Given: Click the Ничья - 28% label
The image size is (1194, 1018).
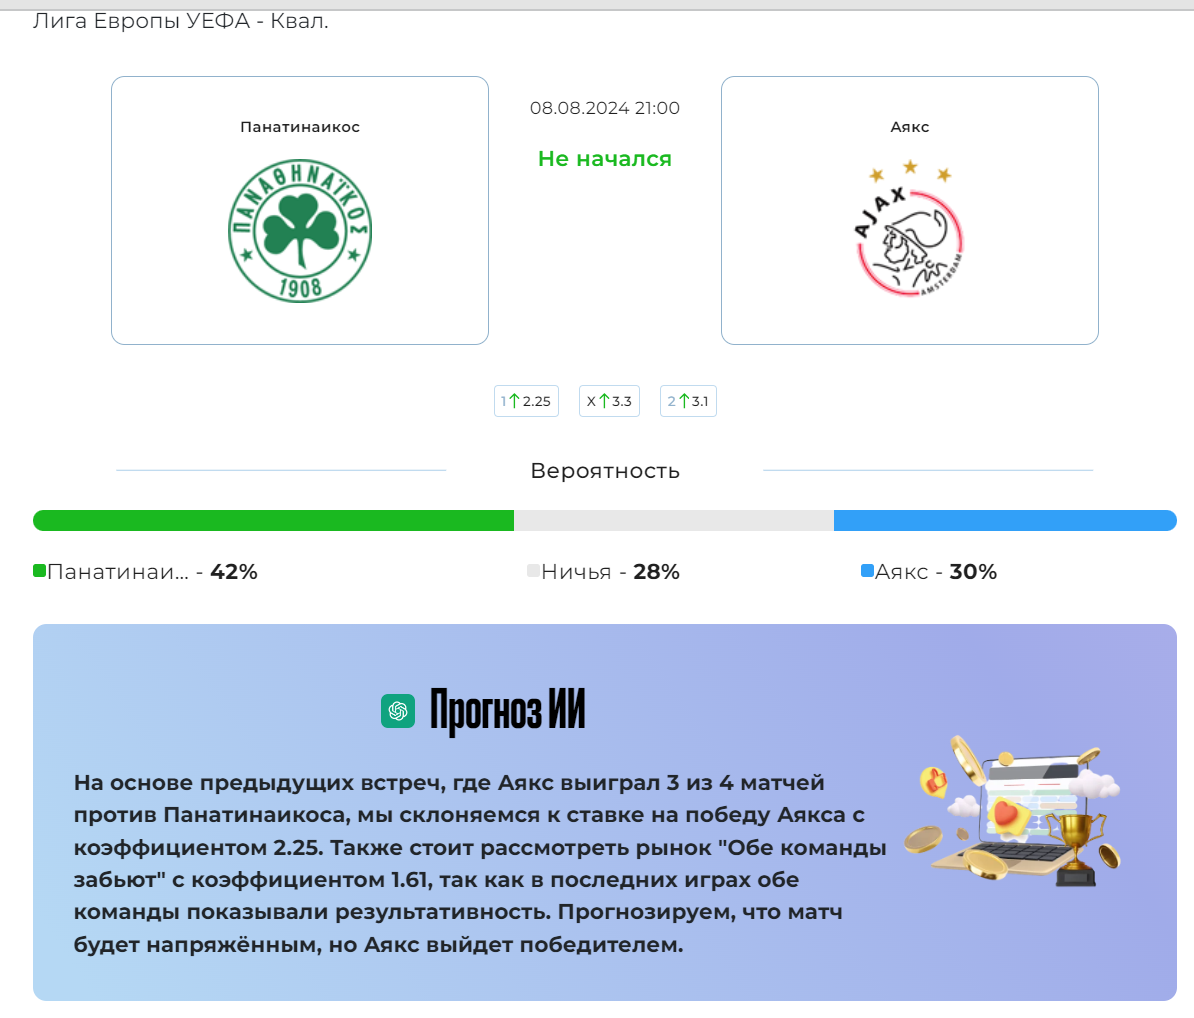Looking at the screenshot, I should pos(610,572).
